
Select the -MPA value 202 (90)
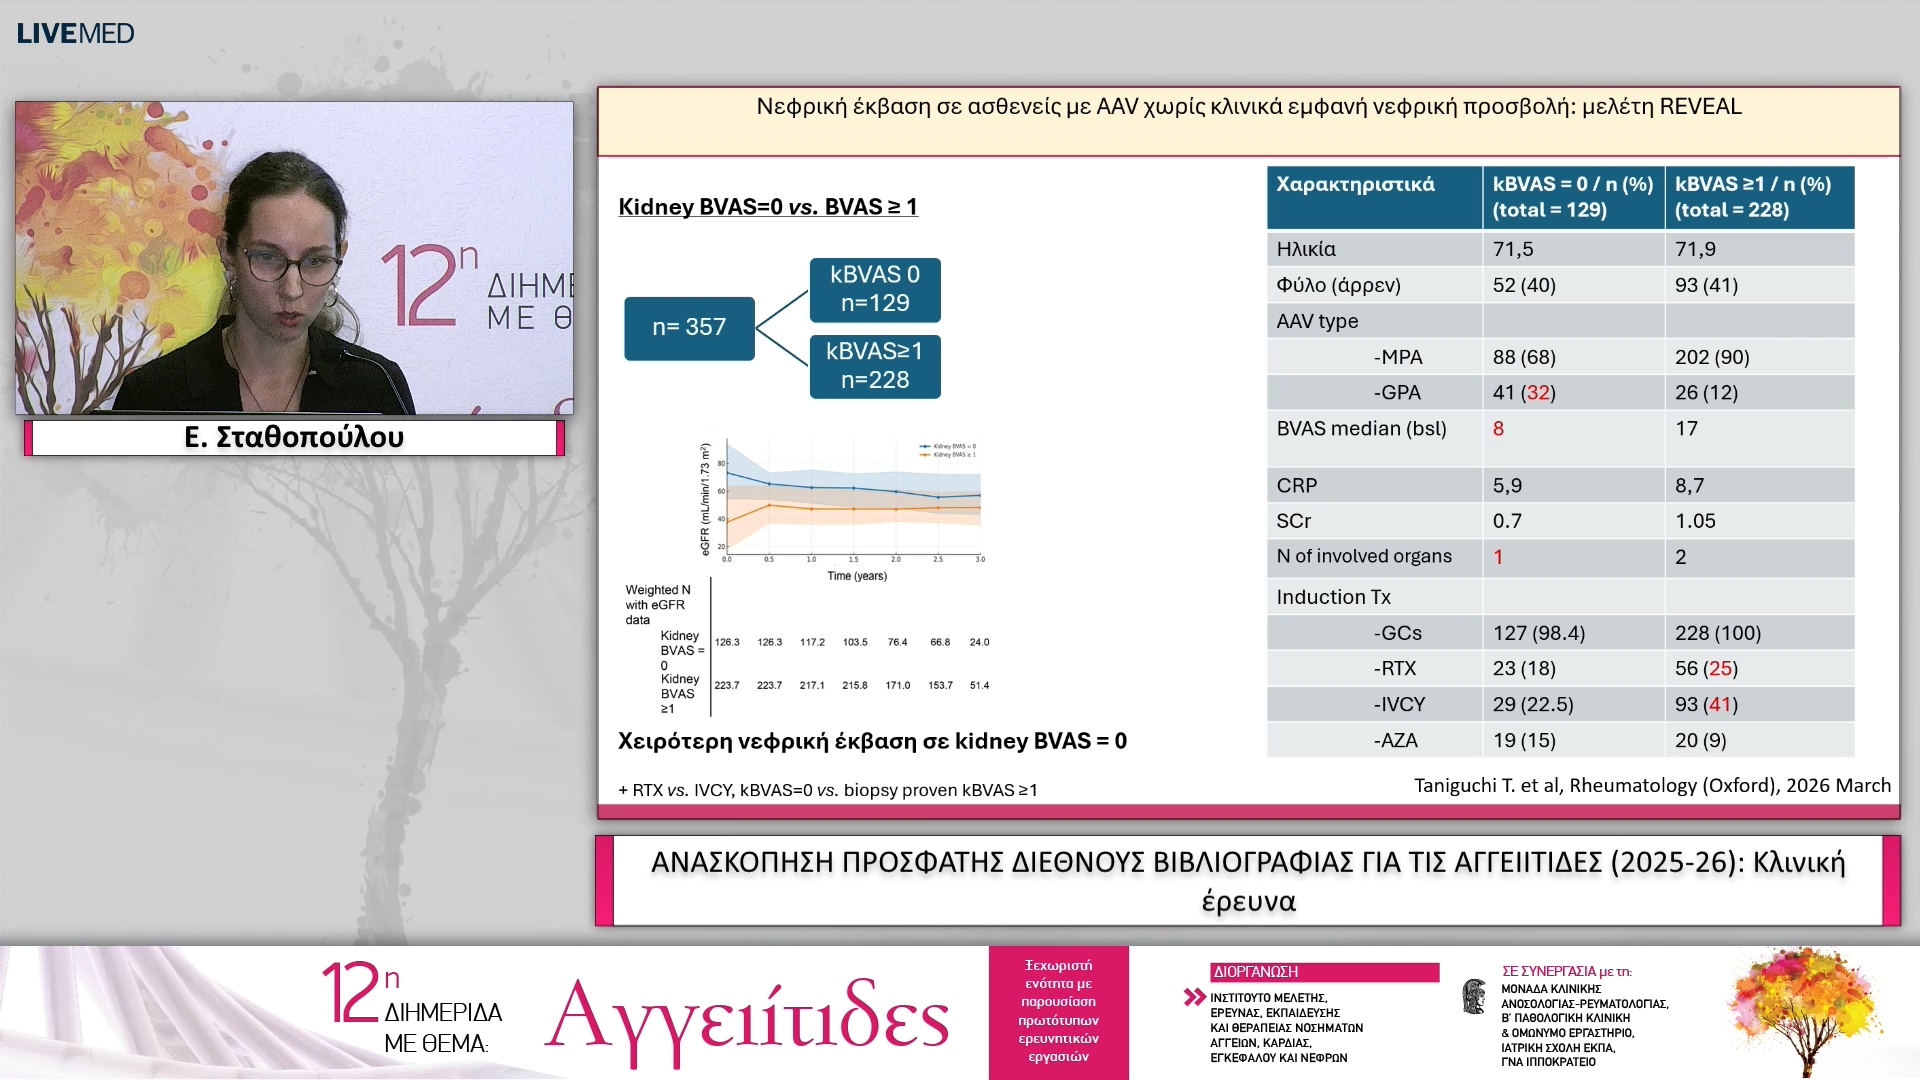pyautogui.click(x=1711, y=357)
